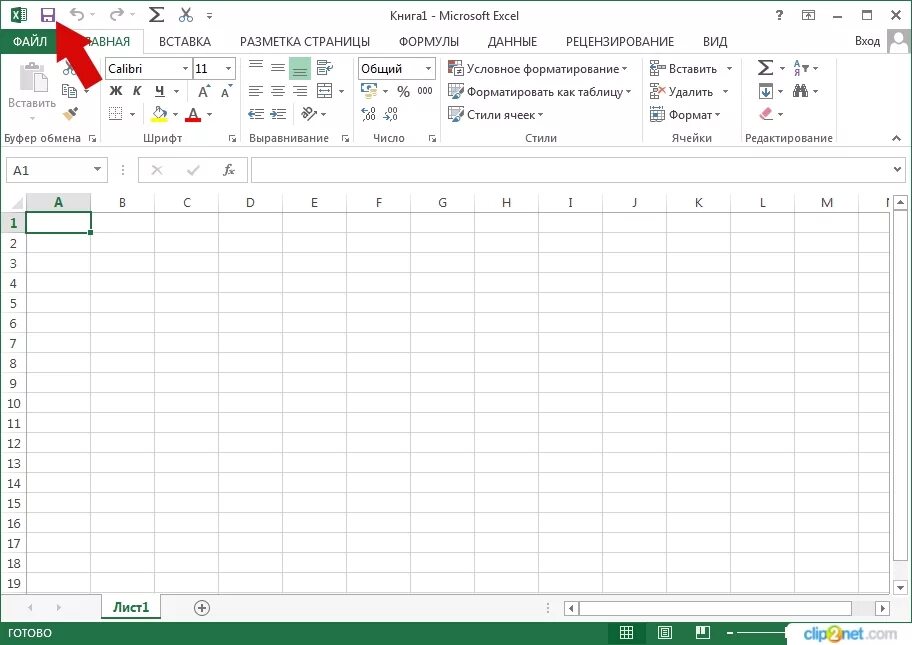Open Стили ячеек dropdown
The width and height of the screenshot is (912, 645).
pos(496,115)
